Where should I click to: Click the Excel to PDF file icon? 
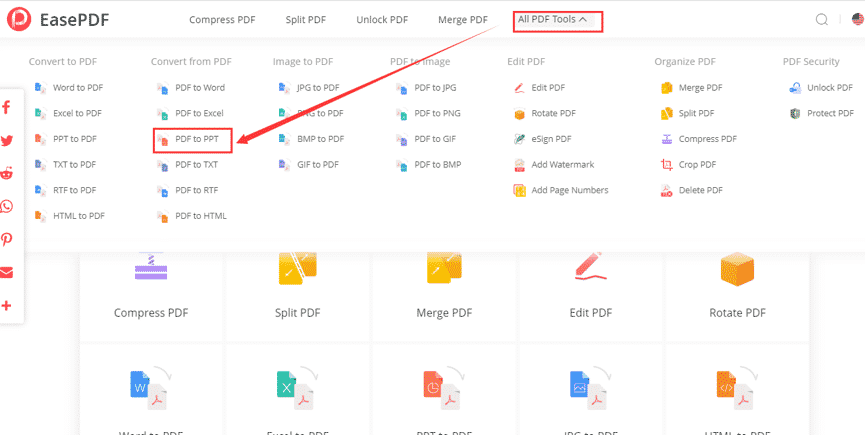(40, 114)
